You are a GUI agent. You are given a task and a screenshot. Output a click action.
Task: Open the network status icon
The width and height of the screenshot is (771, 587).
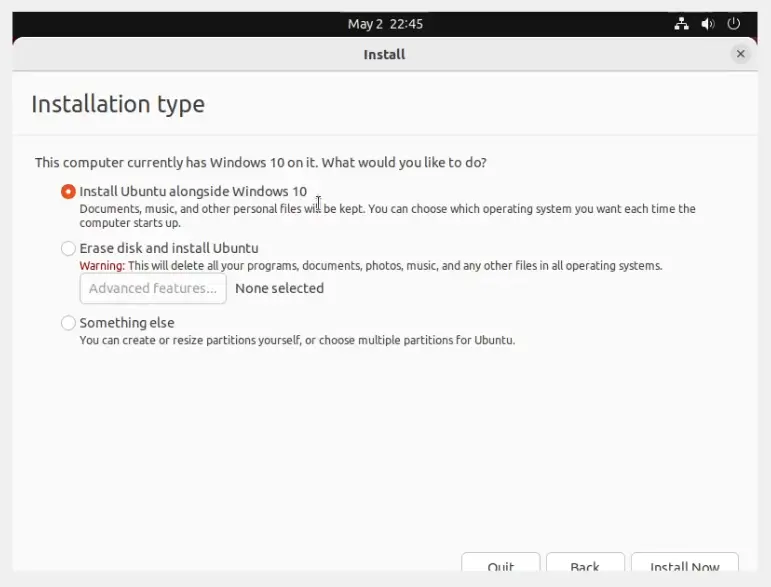pyautogui.click(x=681, y=24)
